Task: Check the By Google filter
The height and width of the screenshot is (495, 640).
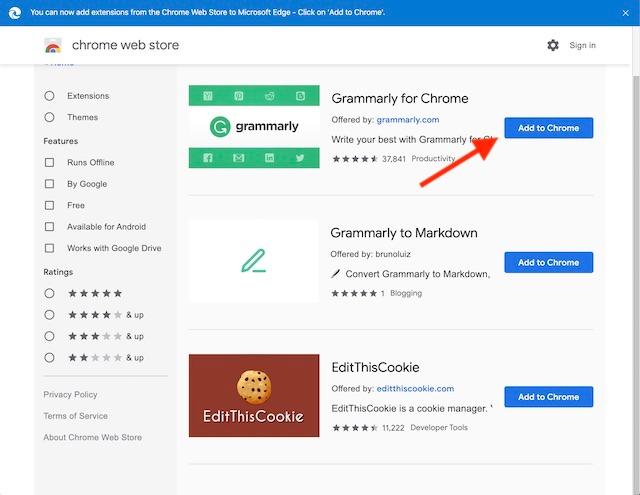Action: coord(49,184)
